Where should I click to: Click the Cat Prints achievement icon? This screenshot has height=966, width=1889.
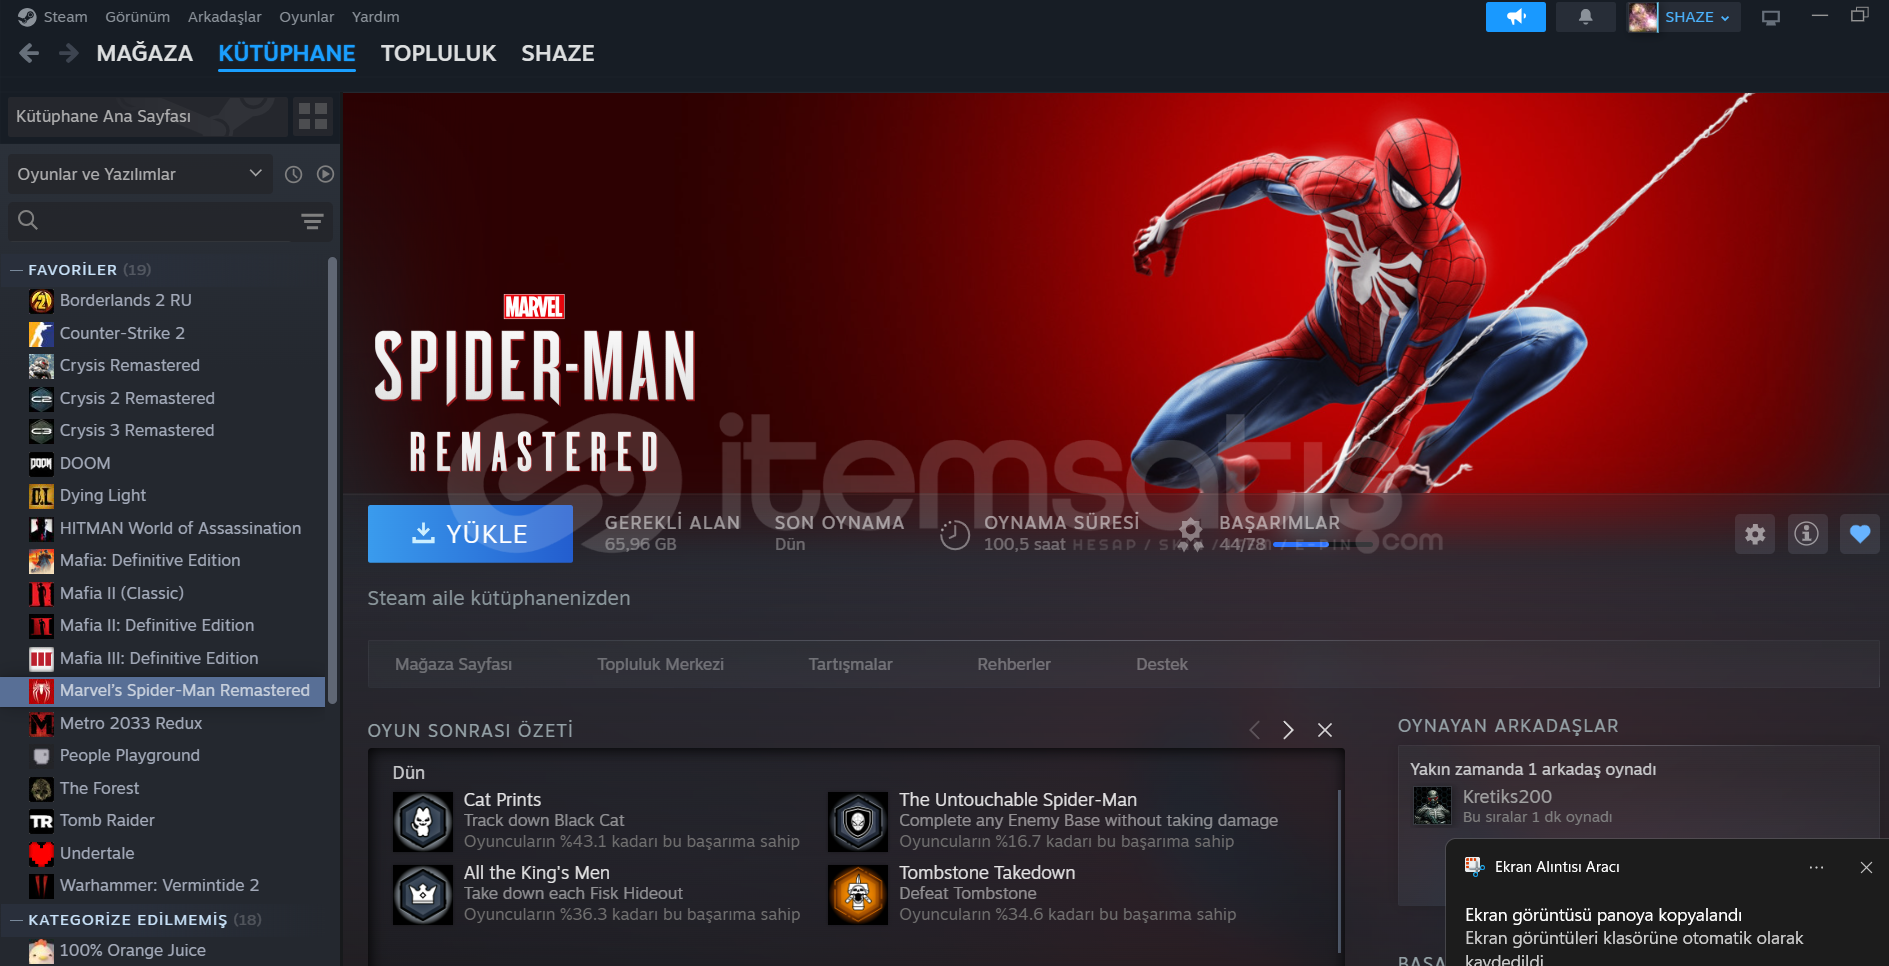pyautogui.click(x=423, y=822)
